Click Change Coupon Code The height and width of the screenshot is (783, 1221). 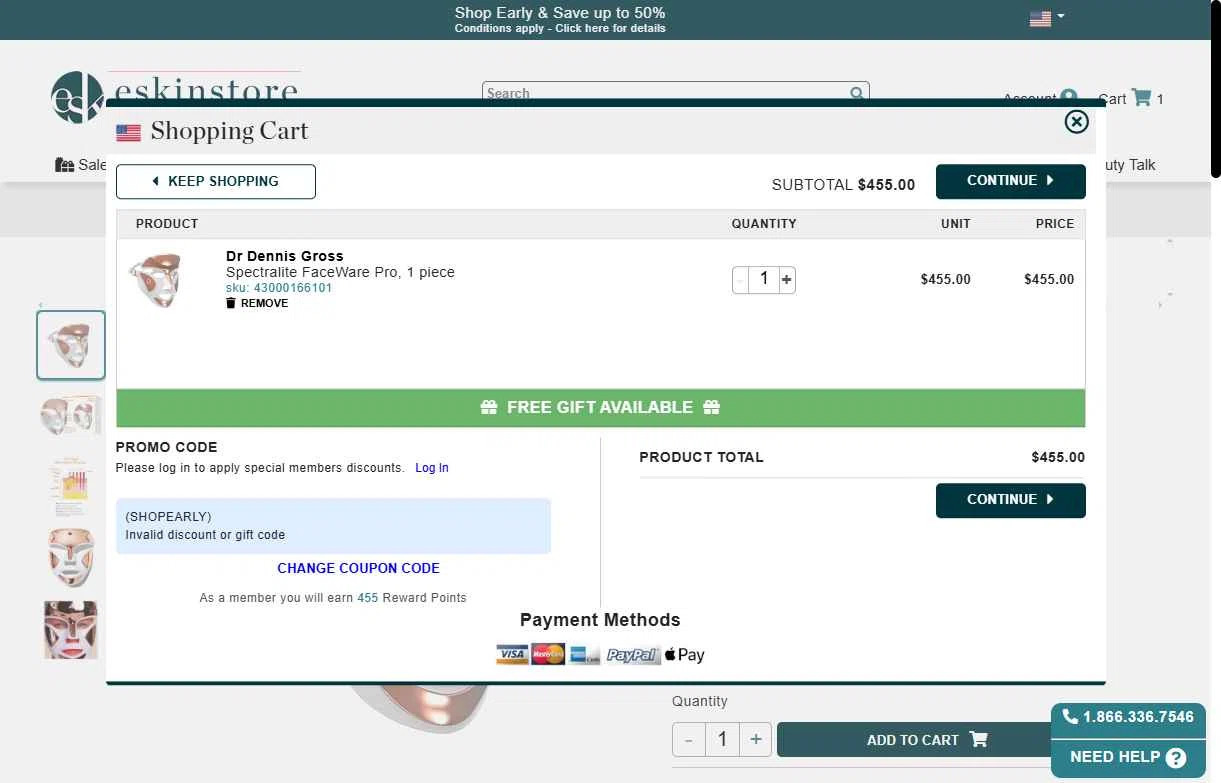358,568
